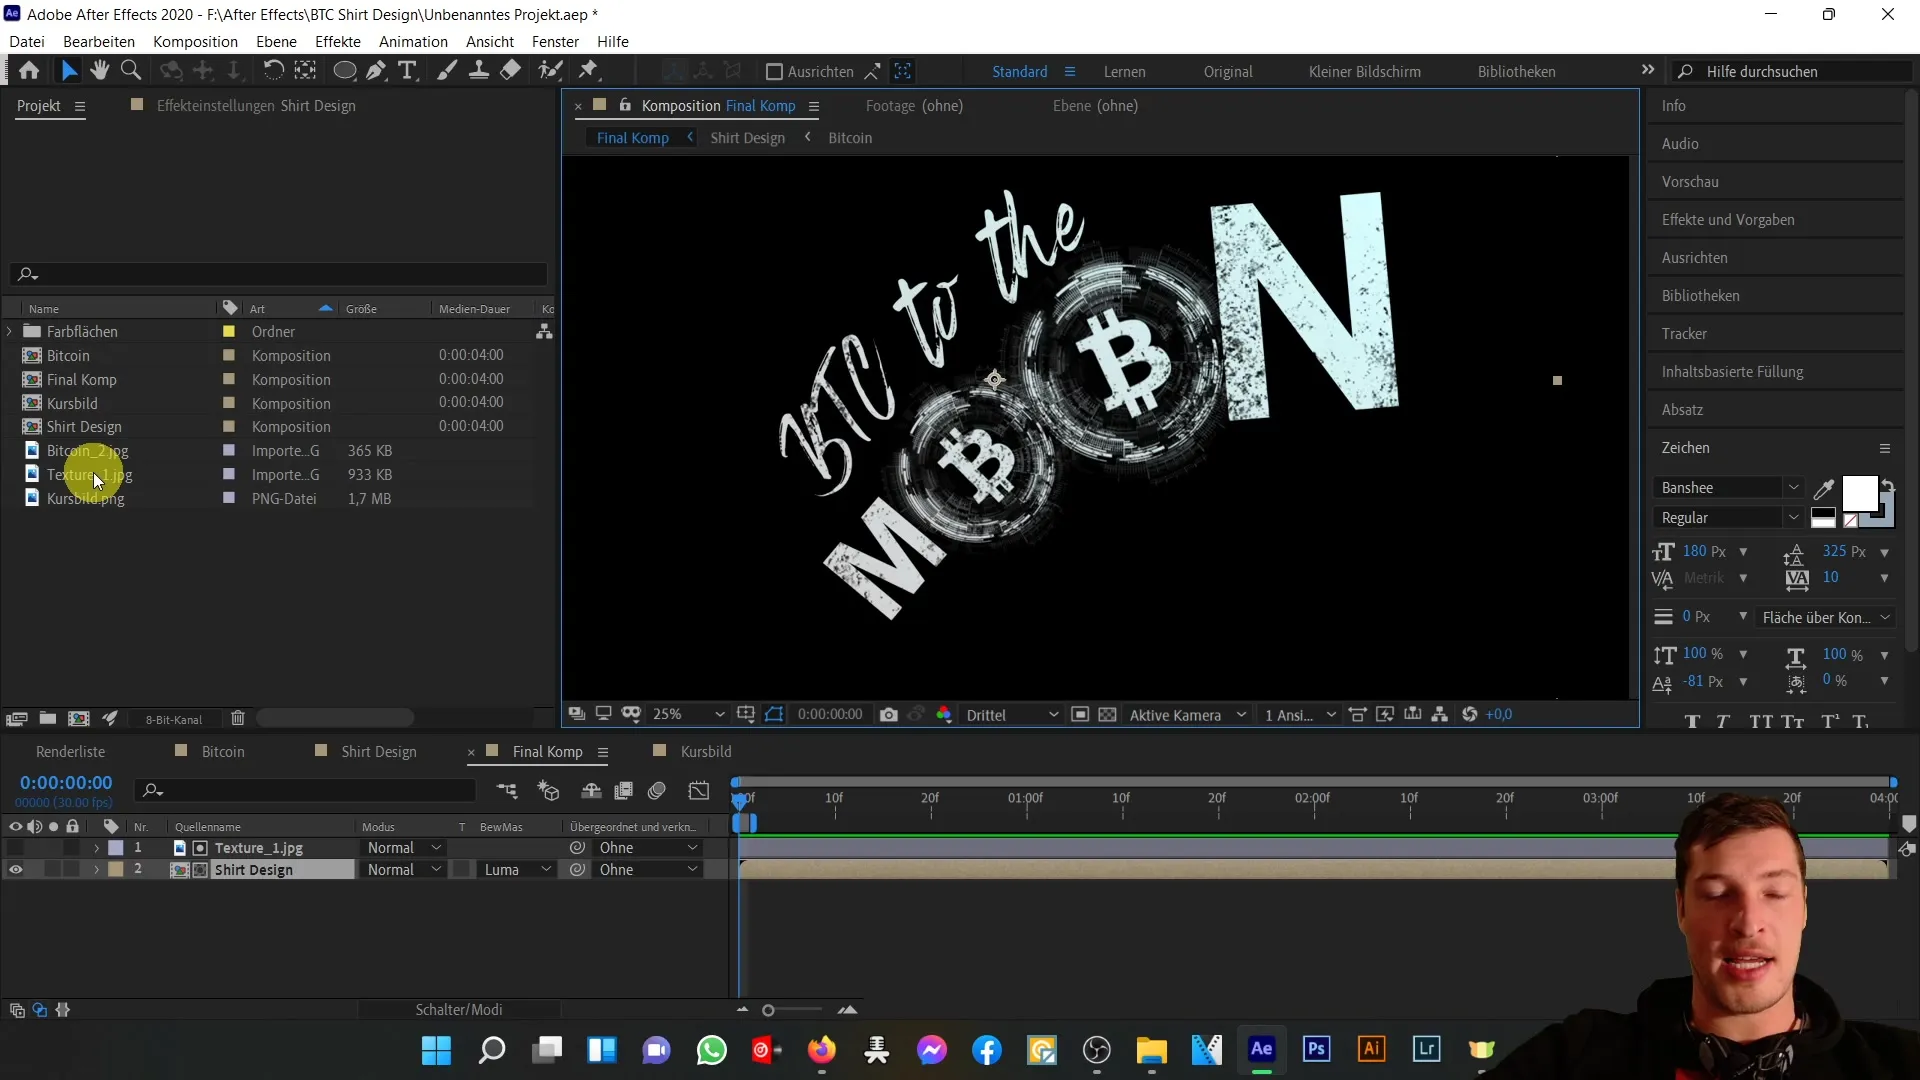Switch to the Shirt Design timeline tab
The image size is (1920, 1080).
pos(378,752)
